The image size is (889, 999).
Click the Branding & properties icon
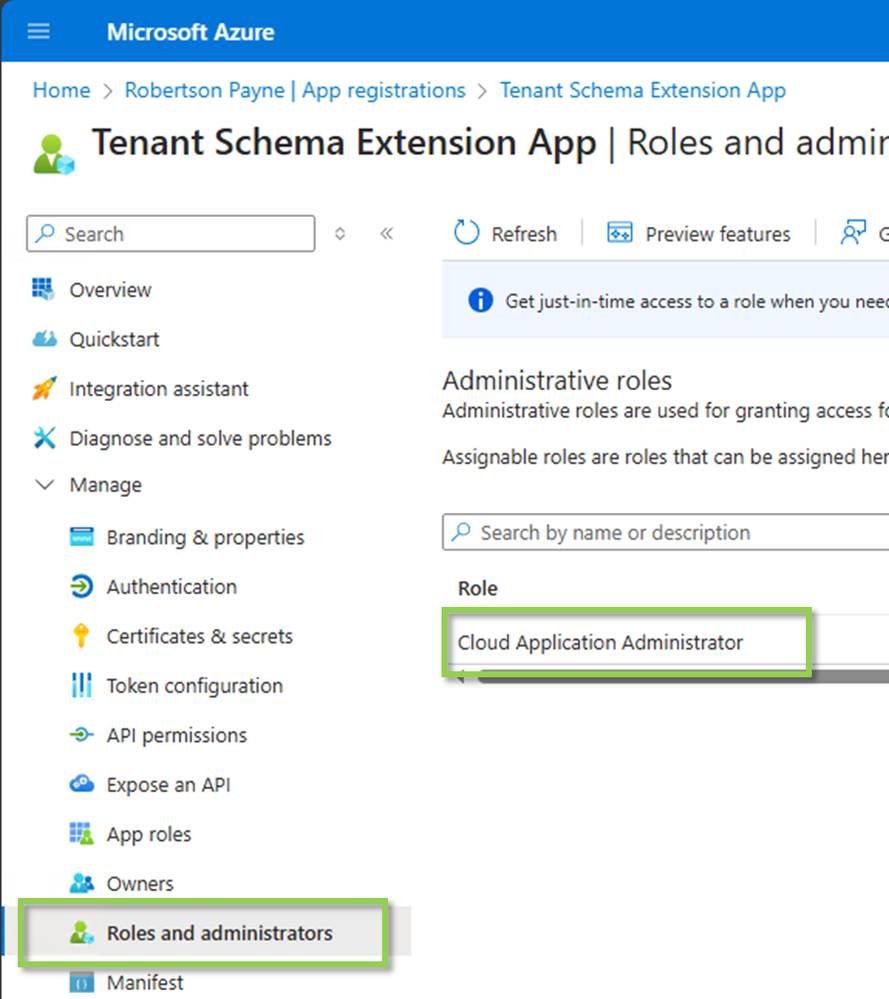click(82, 537)
